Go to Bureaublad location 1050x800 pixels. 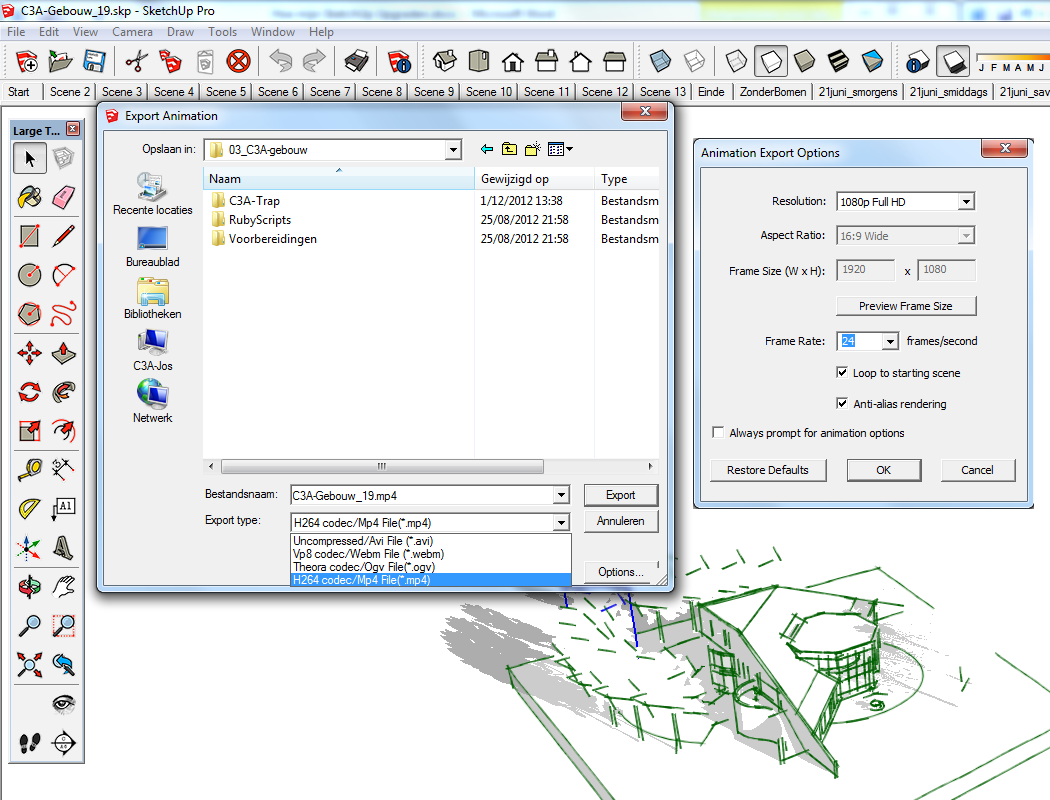pos(153,246)
